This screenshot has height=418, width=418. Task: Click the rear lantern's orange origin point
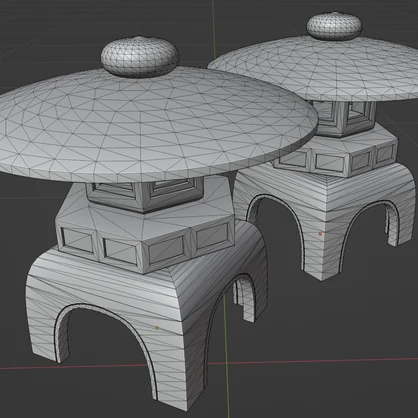pos(320,234)
